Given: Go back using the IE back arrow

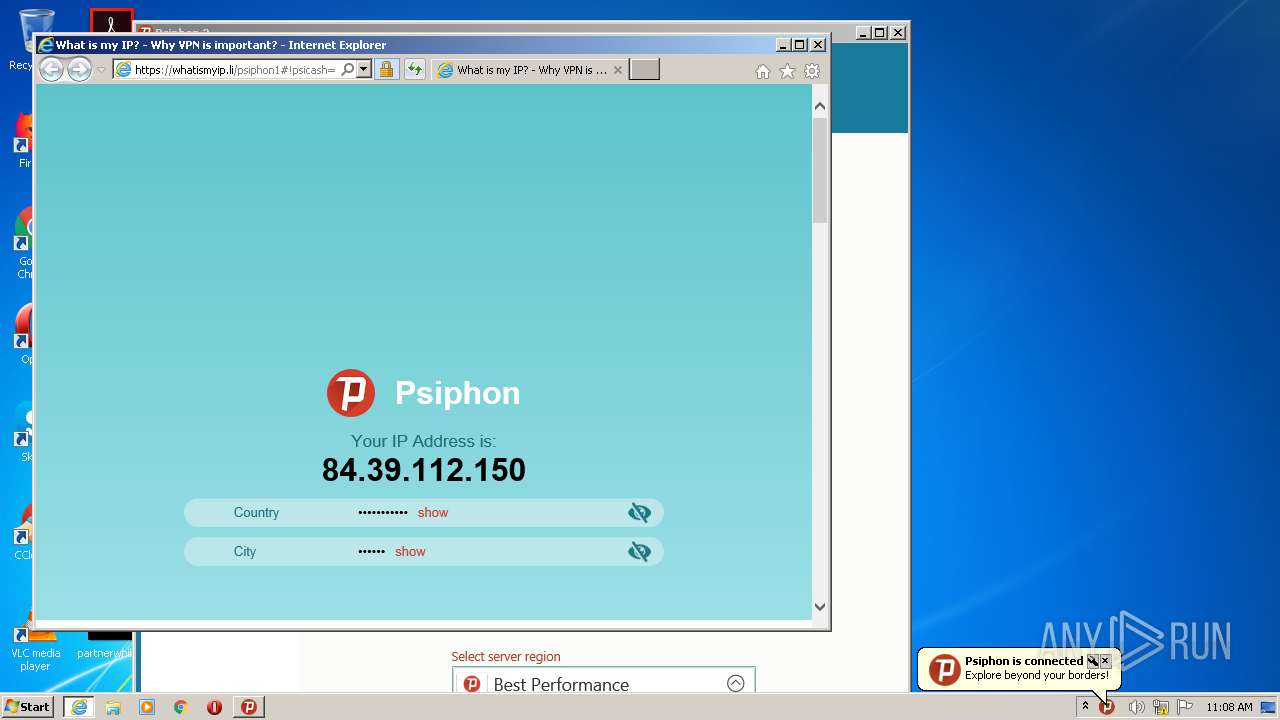Looking at the screenshot, I should point(51,70).
